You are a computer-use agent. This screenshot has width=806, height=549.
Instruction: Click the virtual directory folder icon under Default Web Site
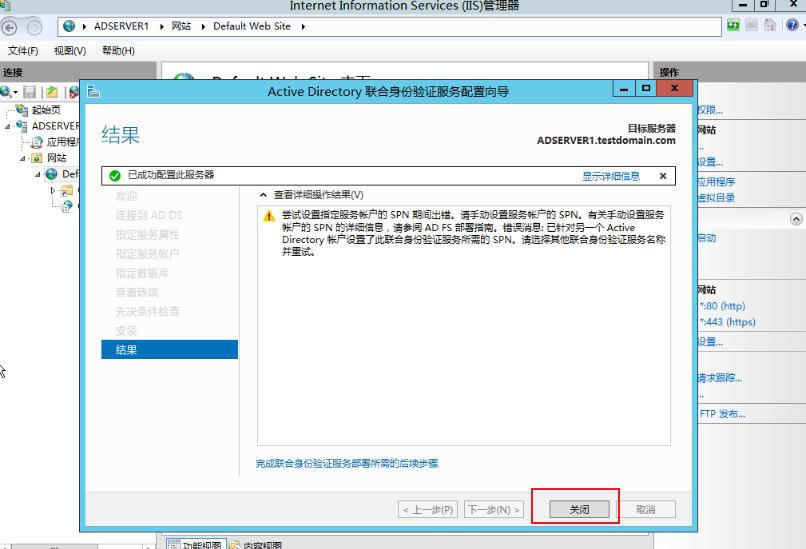click(67, 191)
